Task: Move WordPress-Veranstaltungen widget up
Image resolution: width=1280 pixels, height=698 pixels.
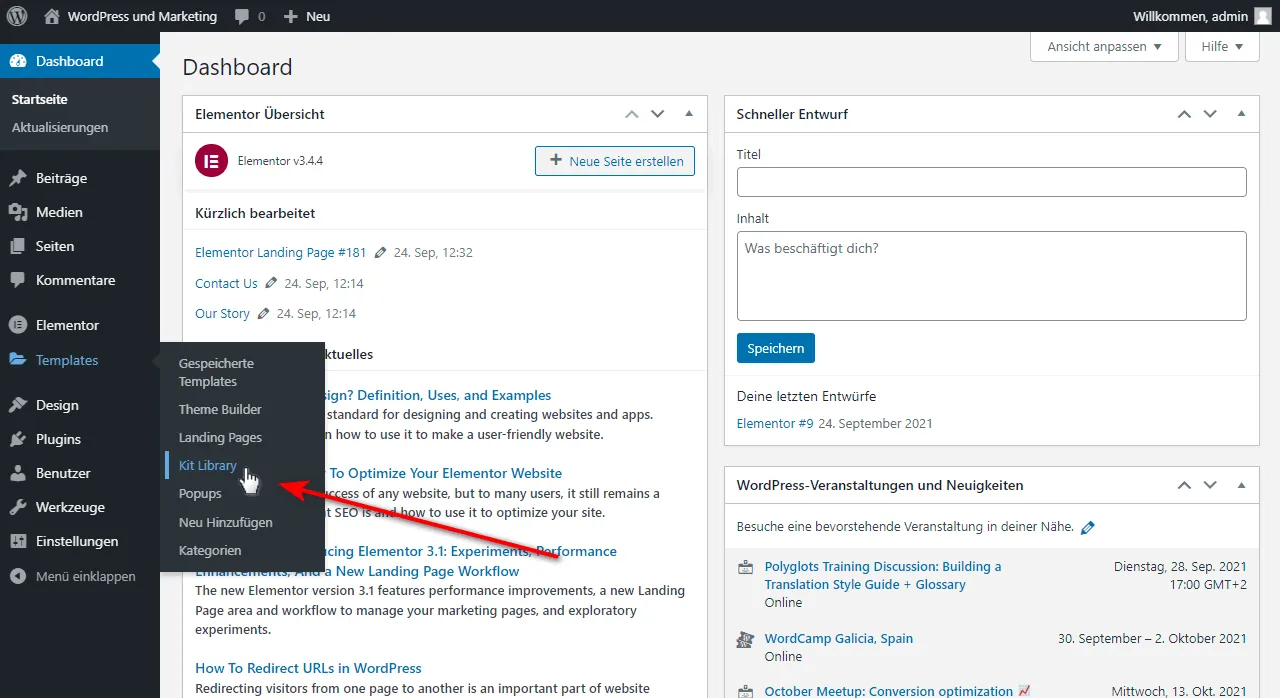Action: (1184, 485)
